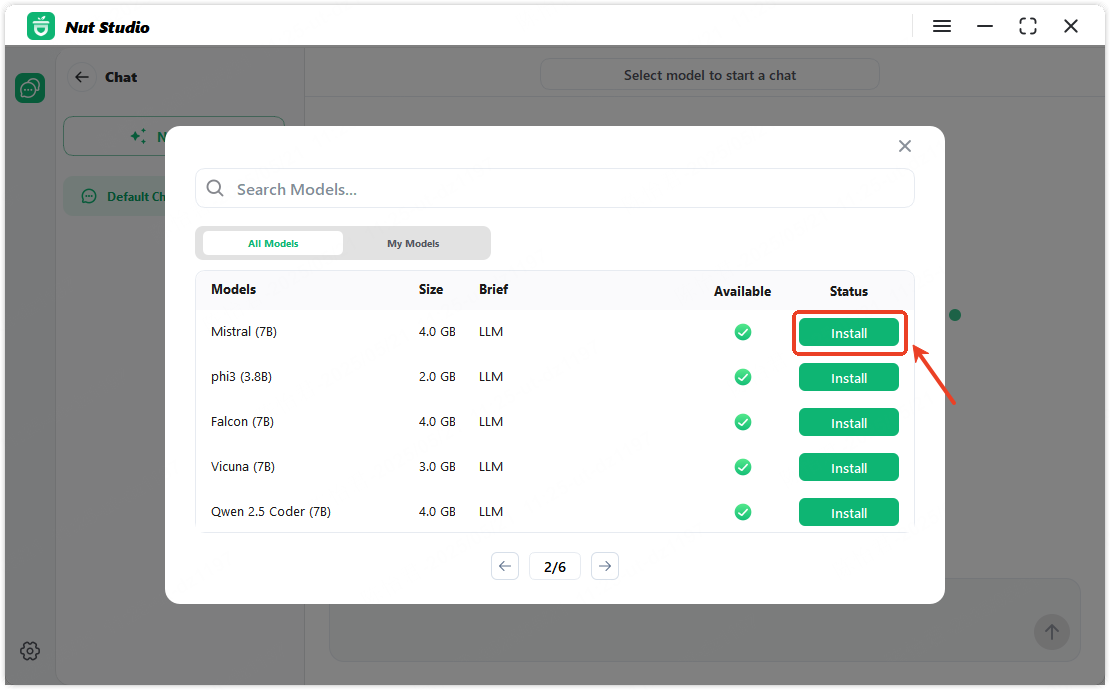Select the Falcon (7B) model name
1110x690 pixels.
tap(242, 421)
